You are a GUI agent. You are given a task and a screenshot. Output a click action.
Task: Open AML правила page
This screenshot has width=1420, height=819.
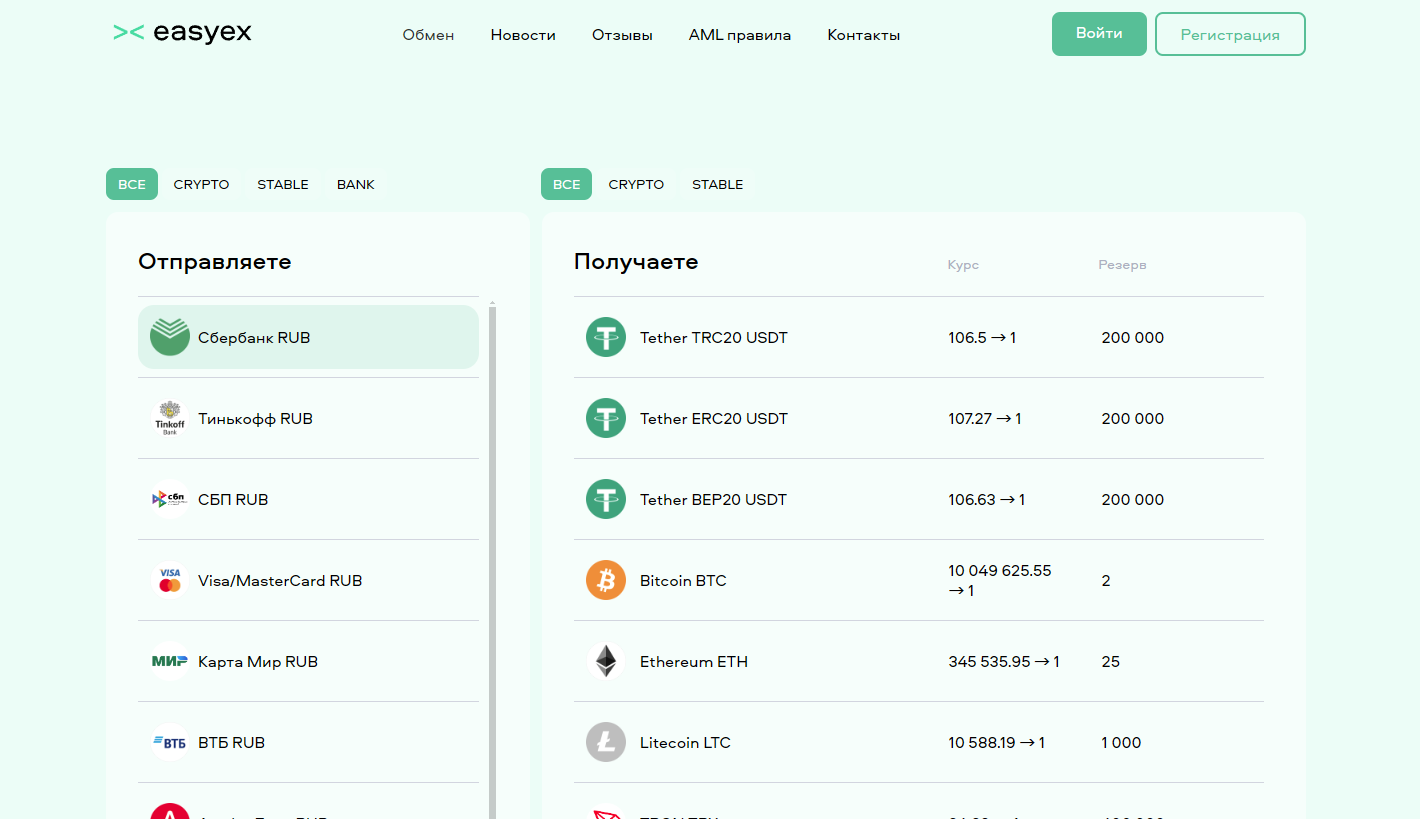coord(740,35)
